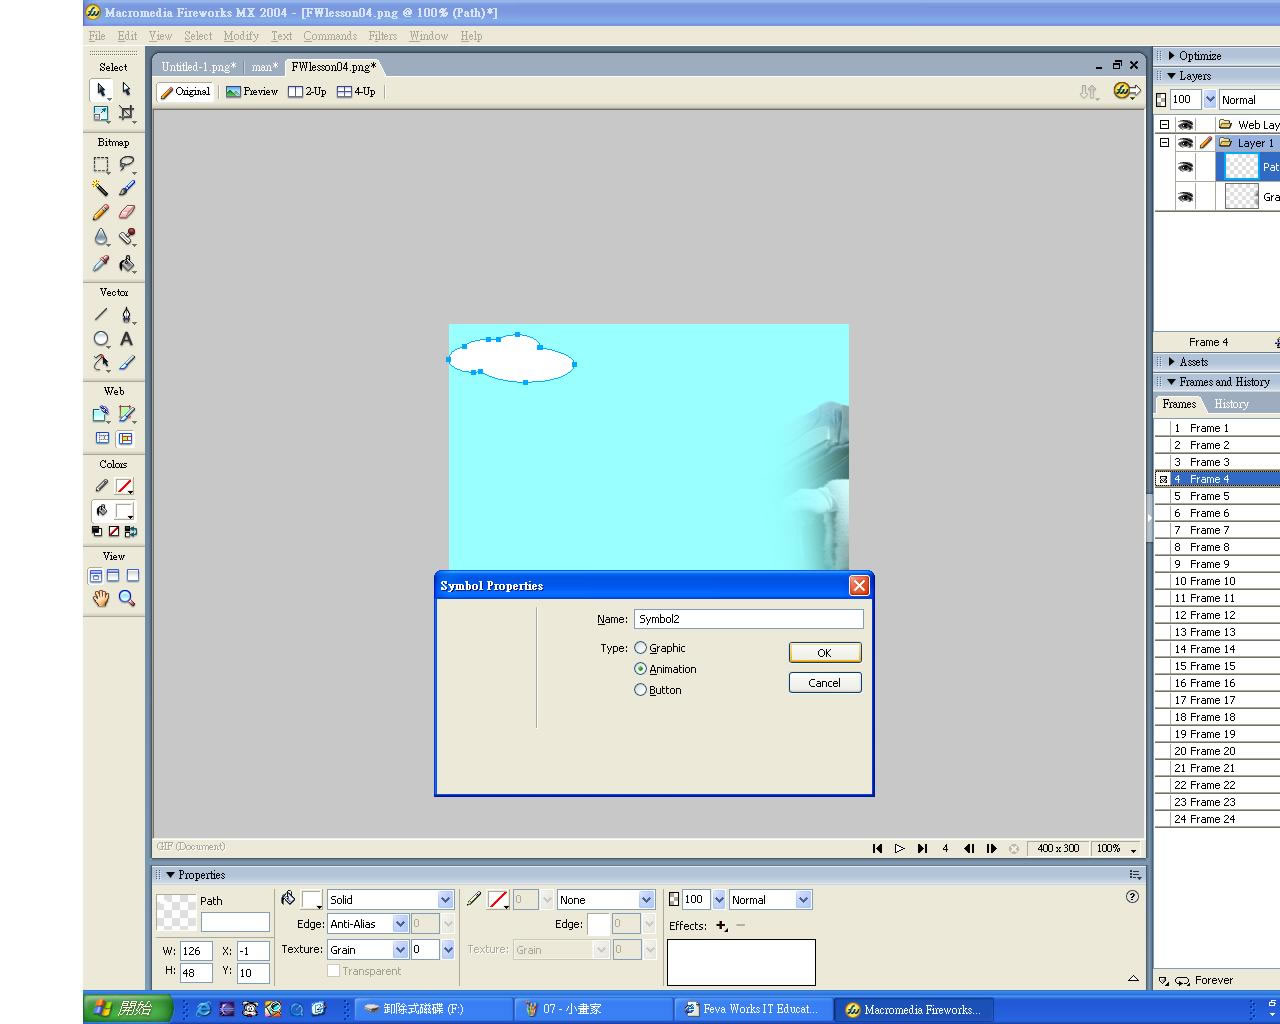The width and height of the screenshot is (1280, 1024).
Task: Select the Scale tool
Action: pyautogui.click(x=101, y=114)
